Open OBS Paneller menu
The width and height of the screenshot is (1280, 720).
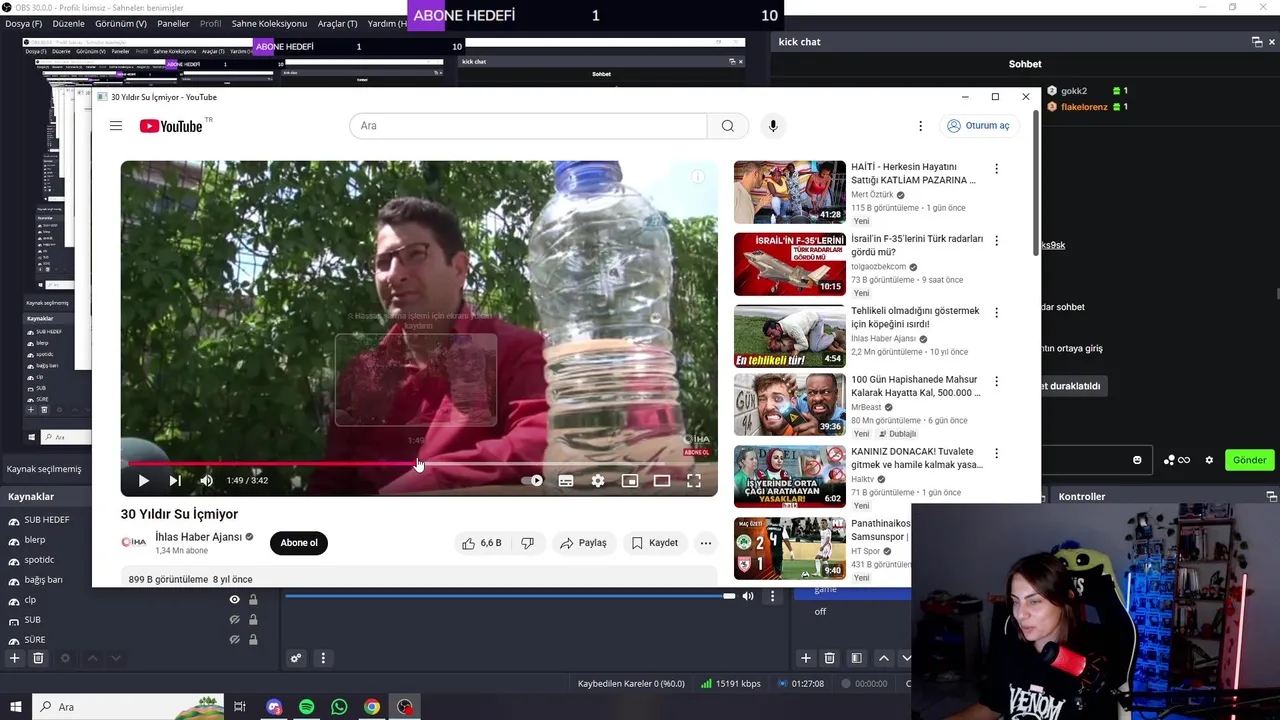[173, 23]
